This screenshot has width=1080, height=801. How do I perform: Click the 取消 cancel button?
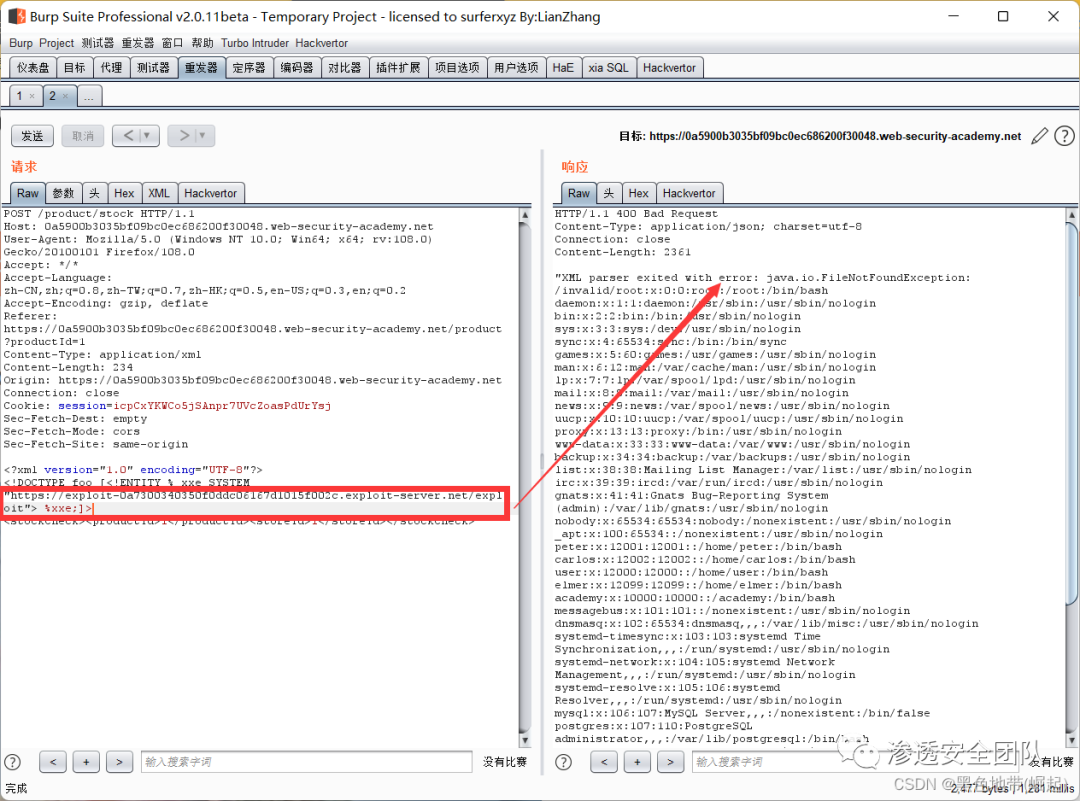[x=83, y=136]
